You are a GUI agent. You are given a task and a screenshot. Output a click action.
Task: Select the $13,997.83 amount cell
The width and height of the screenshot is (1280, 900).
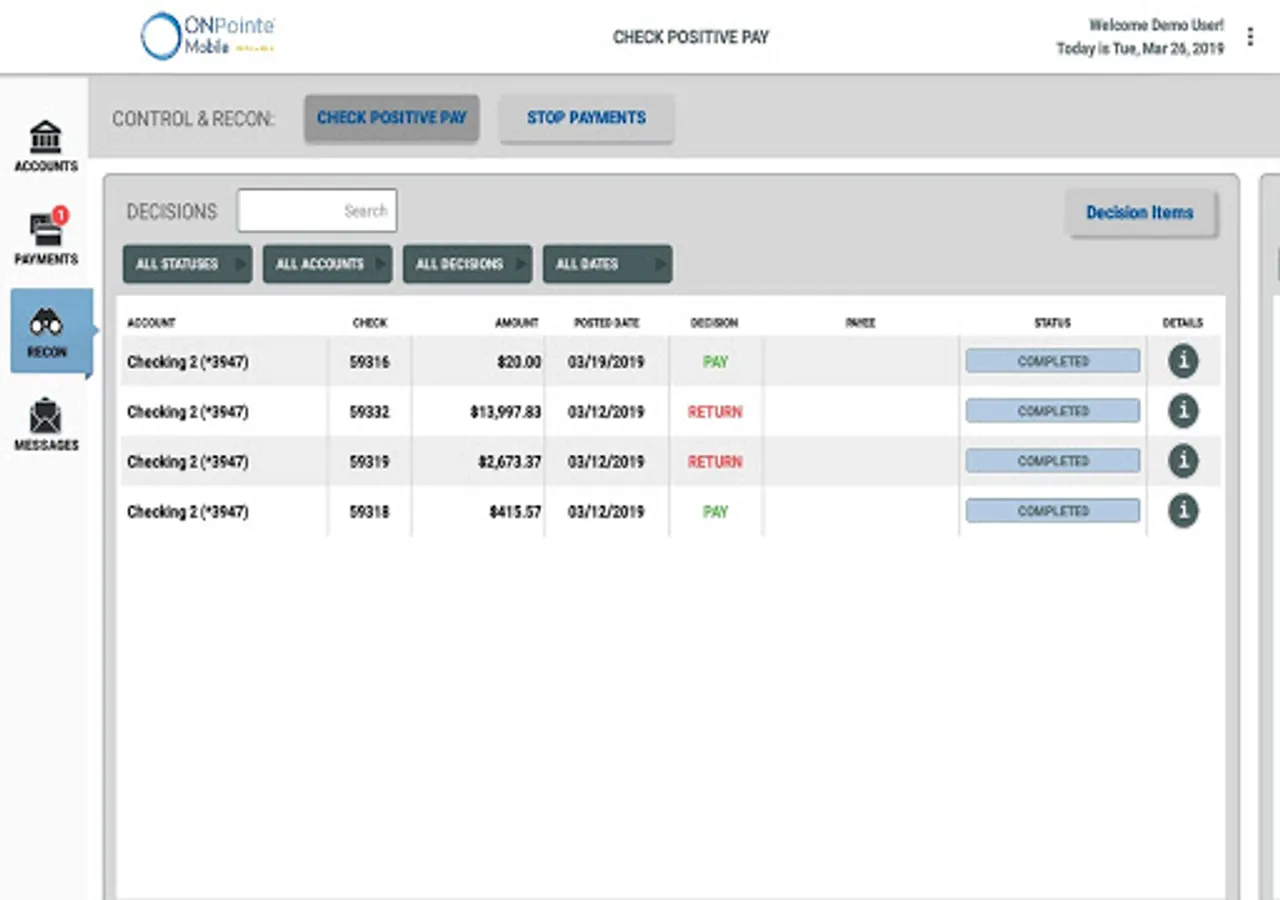506,412
